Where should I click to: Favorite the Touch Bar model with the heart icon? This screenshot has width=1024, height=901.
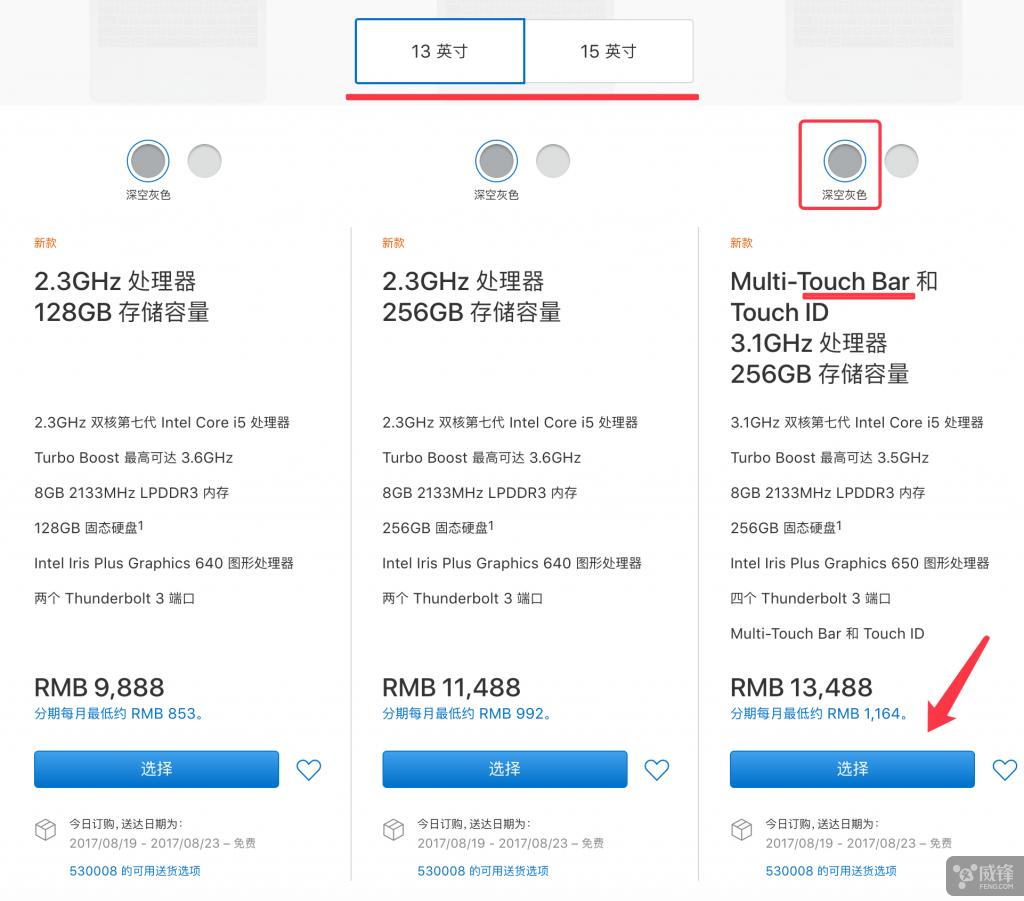click(x=1005, y=769)
